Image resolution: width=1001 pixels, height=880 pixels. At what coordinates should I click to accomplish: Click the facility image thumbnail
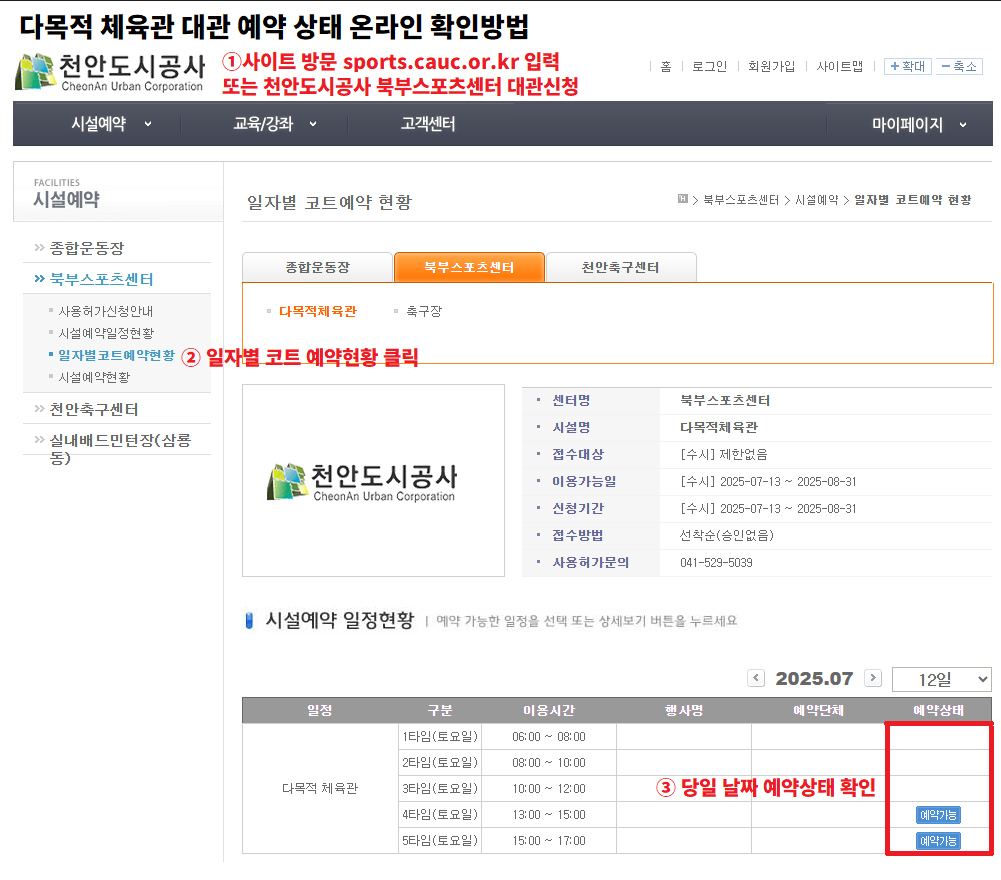pyautogui.click(x=373, y=480)
